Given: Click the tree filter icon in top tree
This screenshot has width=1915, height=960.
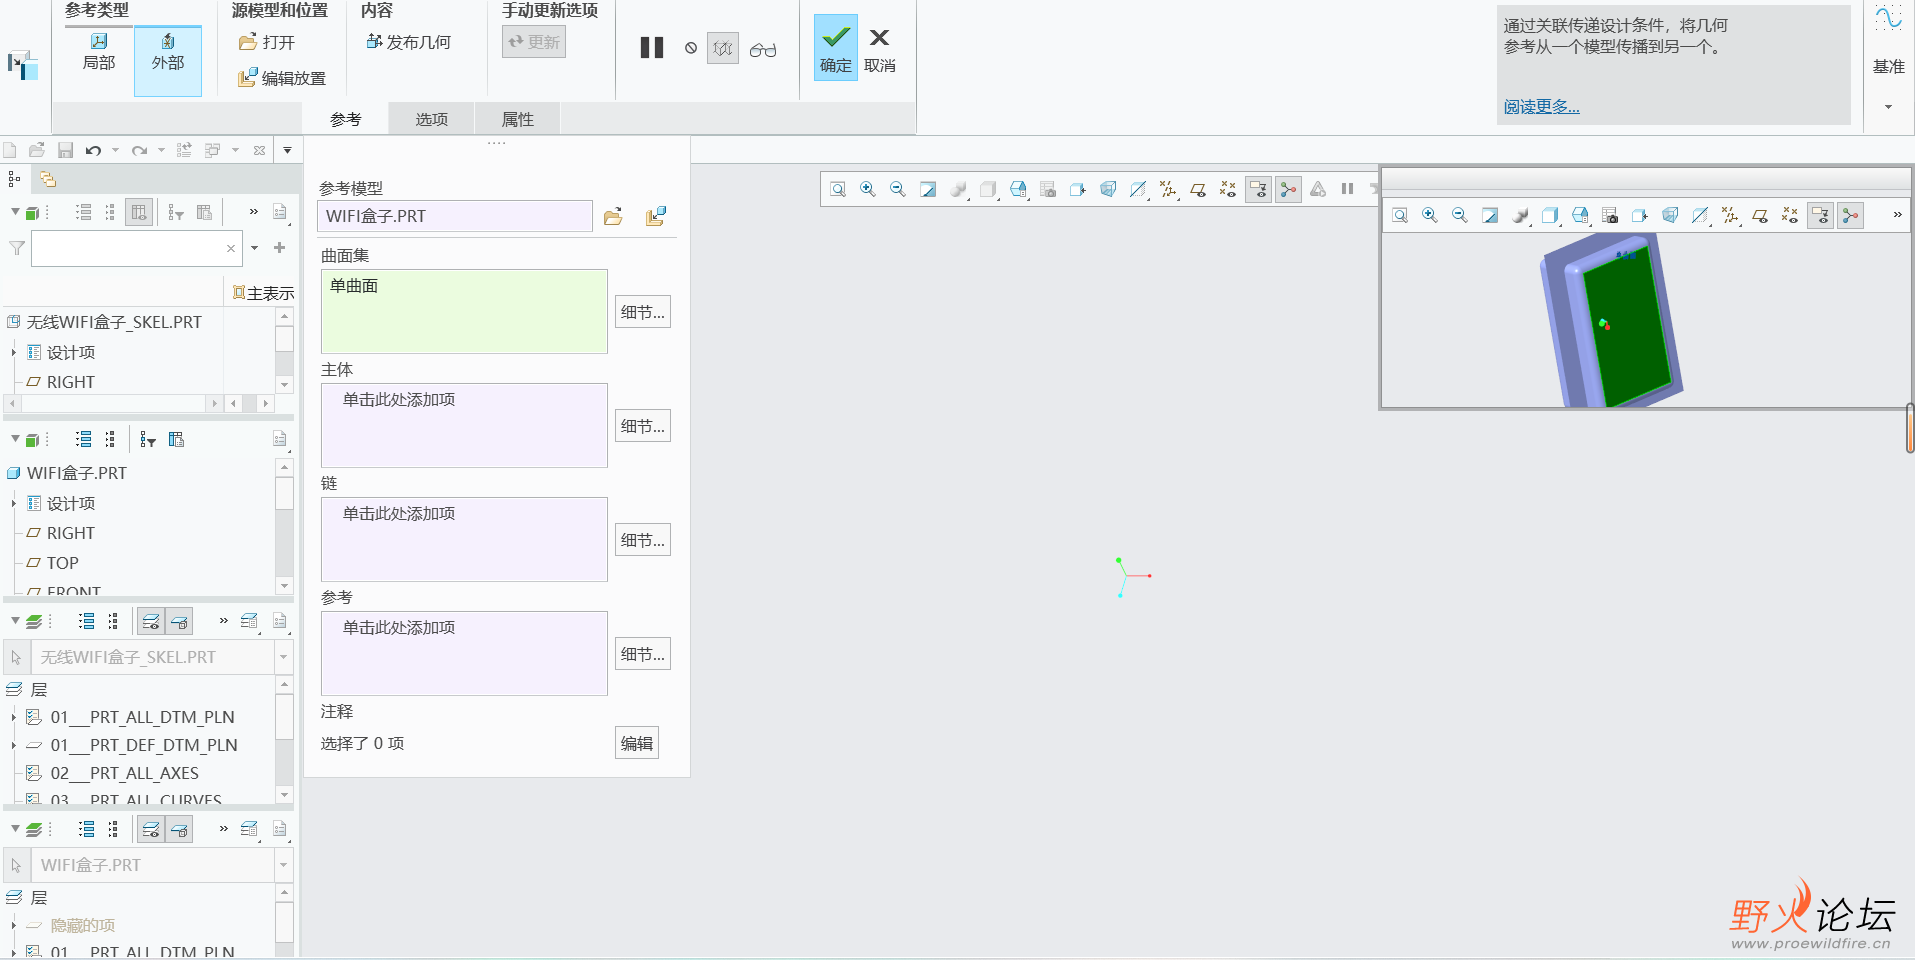Looking at the screenshot, I should pos(176,212).
